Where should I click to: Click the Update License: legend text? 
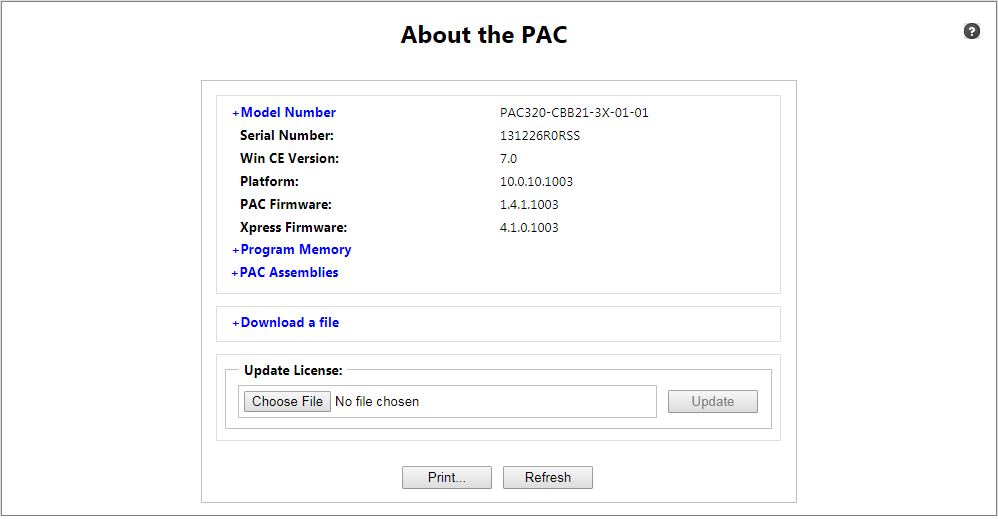pos(293,371)
